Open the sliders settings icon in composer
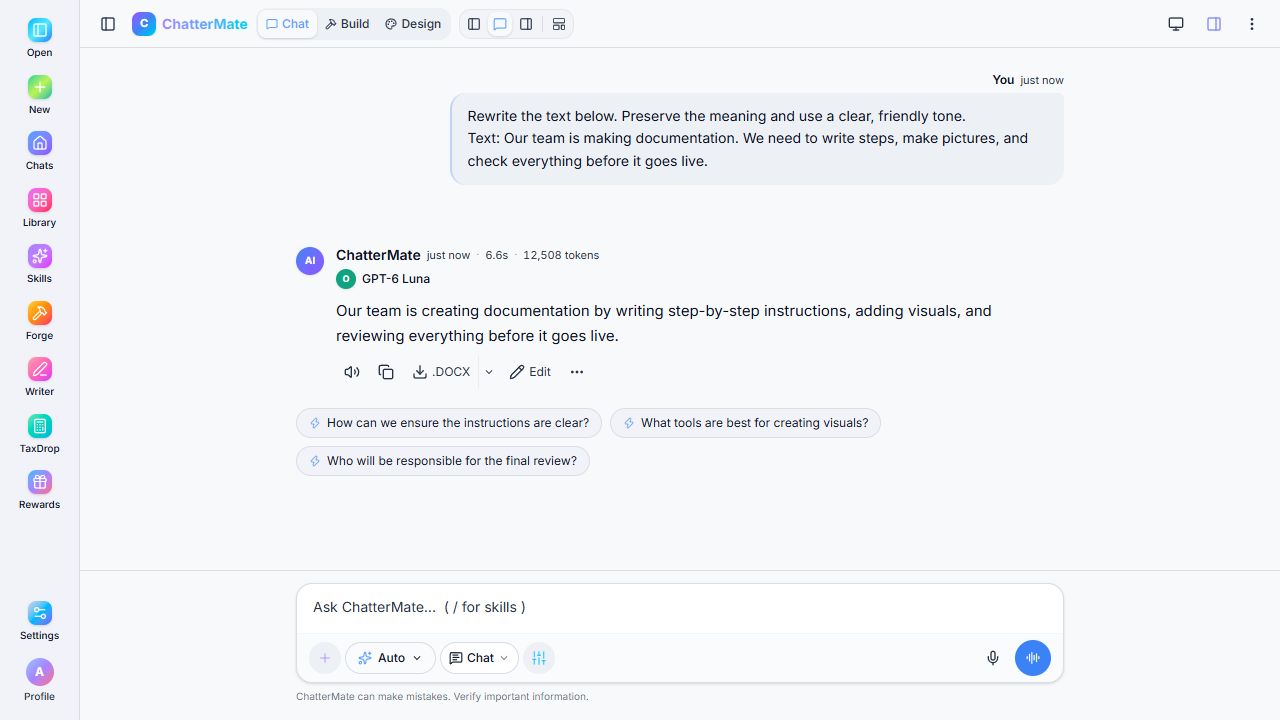 point(539,658)
